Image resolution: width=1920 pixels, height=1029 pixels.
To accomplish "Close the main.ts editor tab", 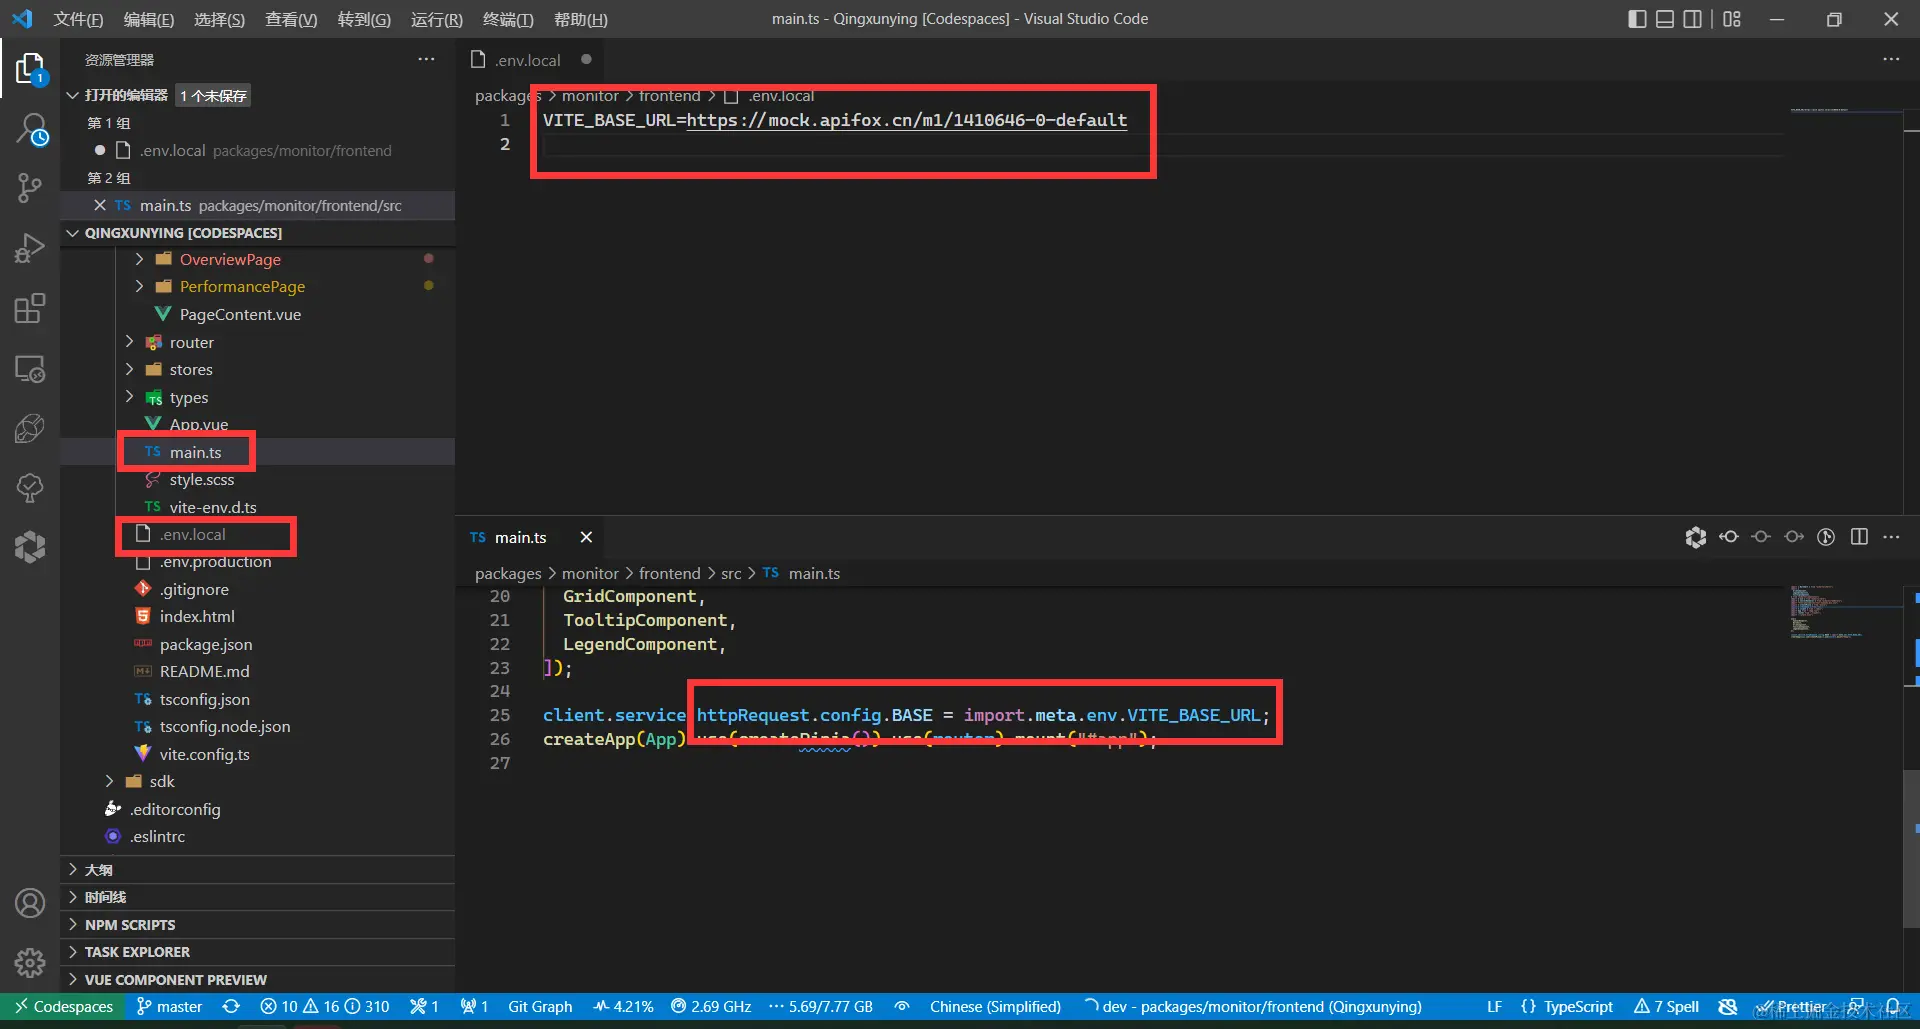I will 586,537.
